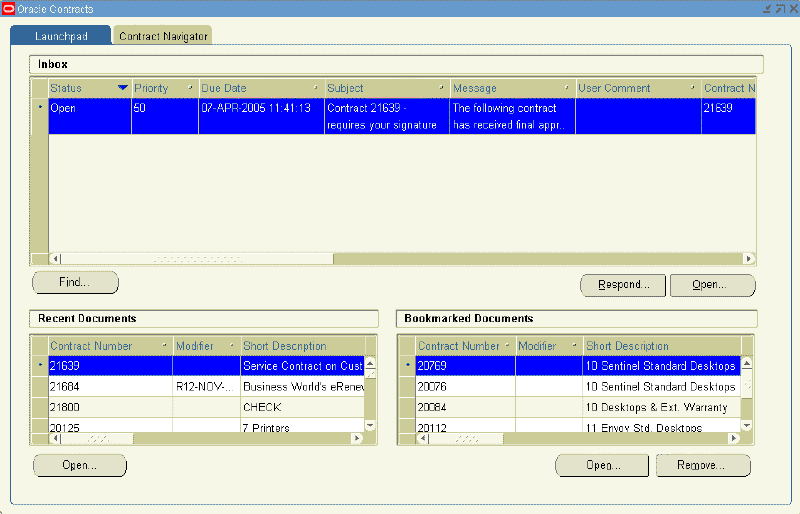Click Contract Number header in Recent Documents
The height and width of the screenshot is (514, 800).
110,346
